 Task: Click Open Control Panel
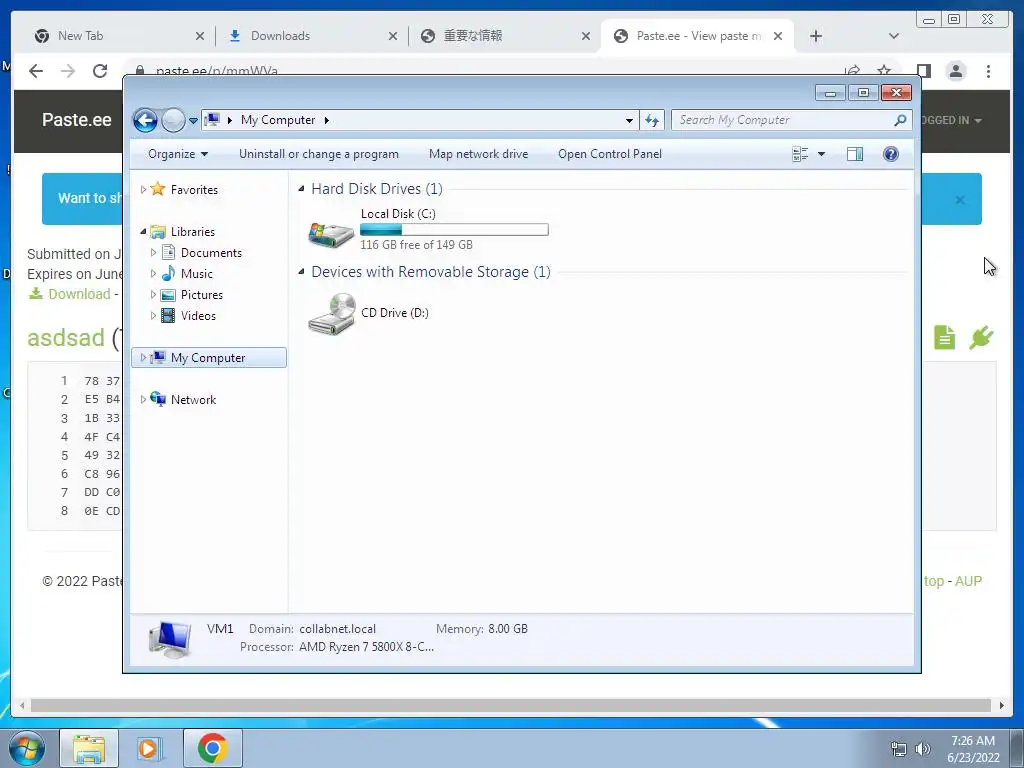[x=610, y=154]
